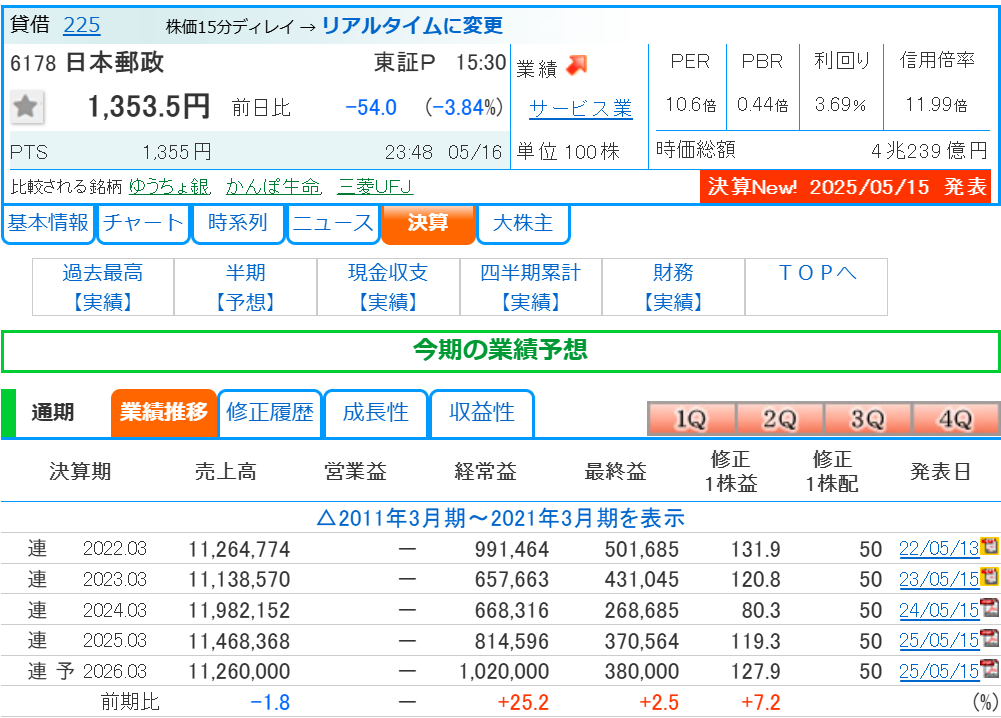The height and width of the screenshot is (718, 1001).
Task: Select the ニュース tab
Action: tap(333, 223)
